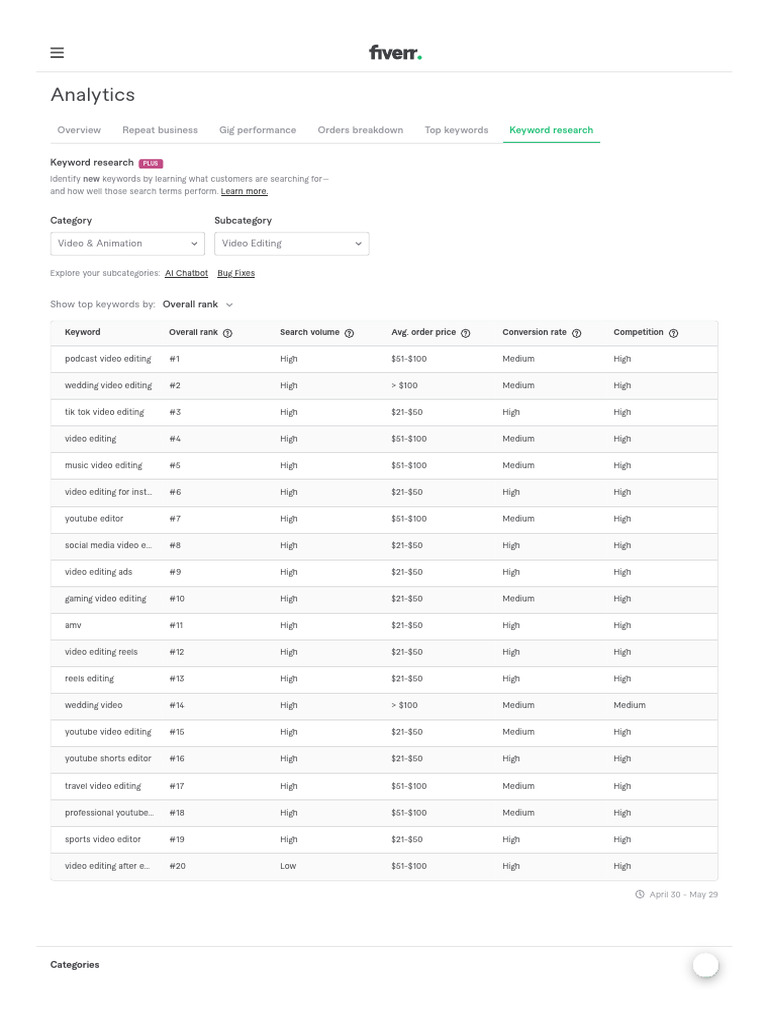Open the hamburger menu icon
The height and width of the screenshot is (1024, 768).
(57, 53)
